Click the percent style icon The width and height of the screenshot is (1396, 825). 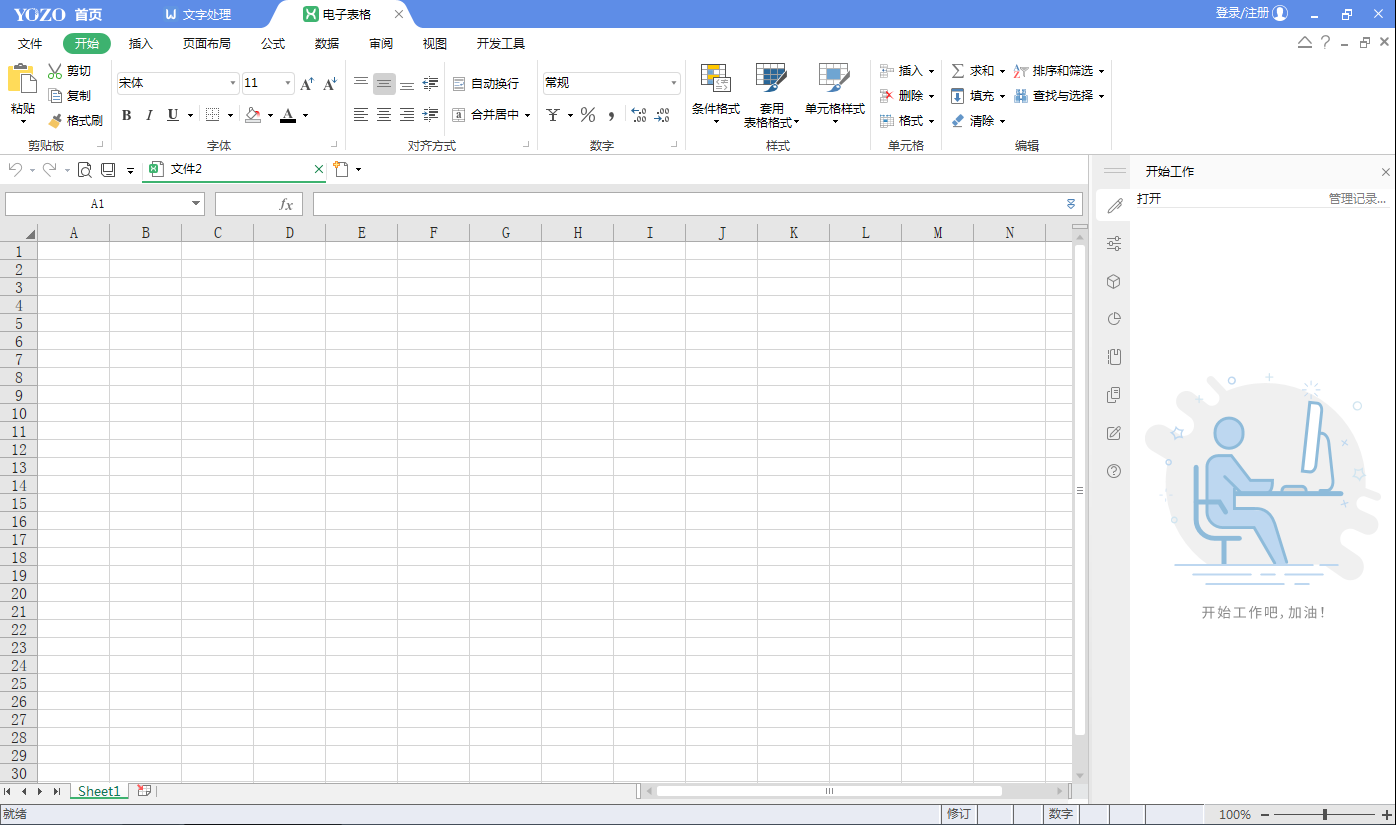click(588, 115)
